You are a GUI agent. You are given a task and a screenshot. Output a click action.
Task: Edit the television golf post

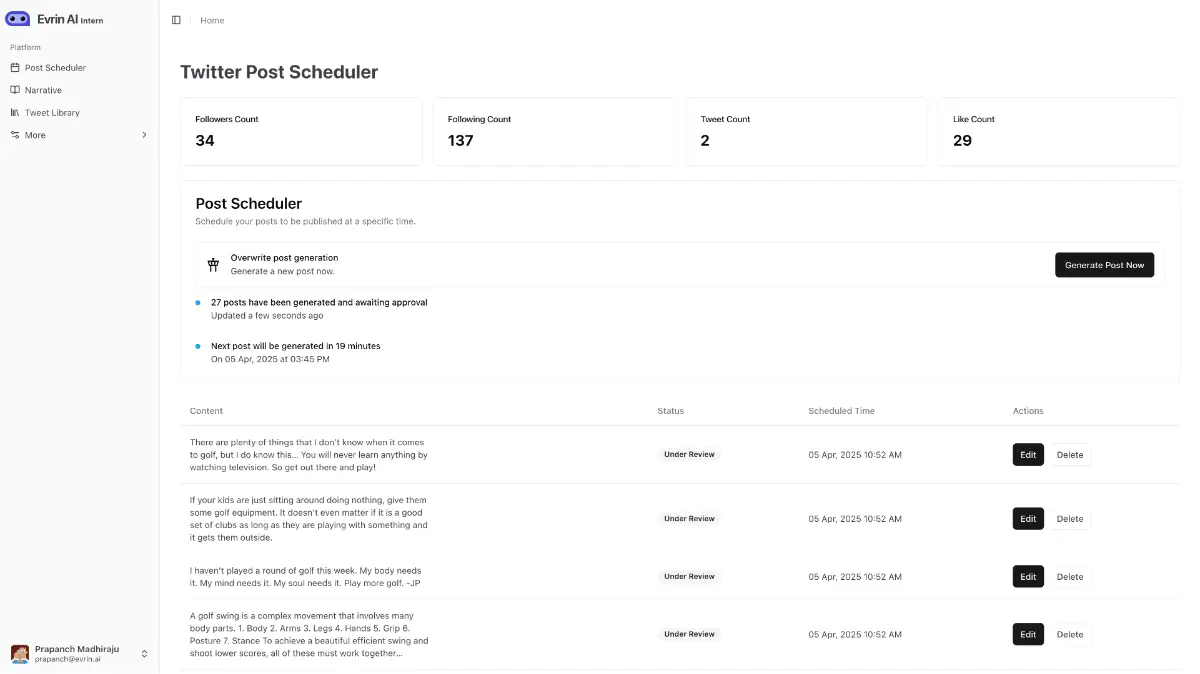tap(1028, 455)
